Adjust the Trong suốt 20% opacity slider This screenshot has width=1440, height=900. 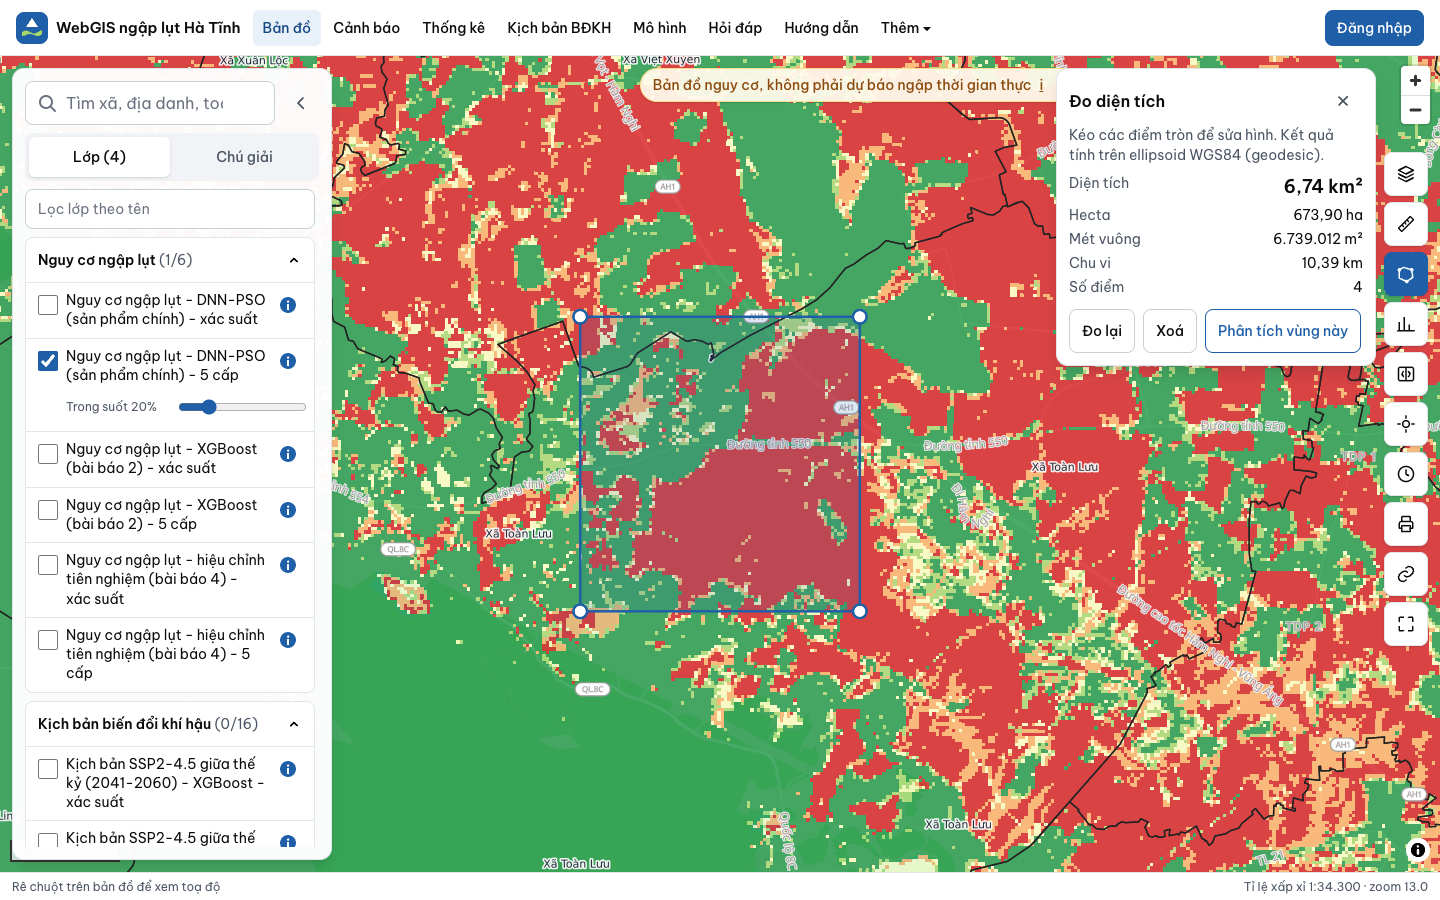(x=242, y=407)
